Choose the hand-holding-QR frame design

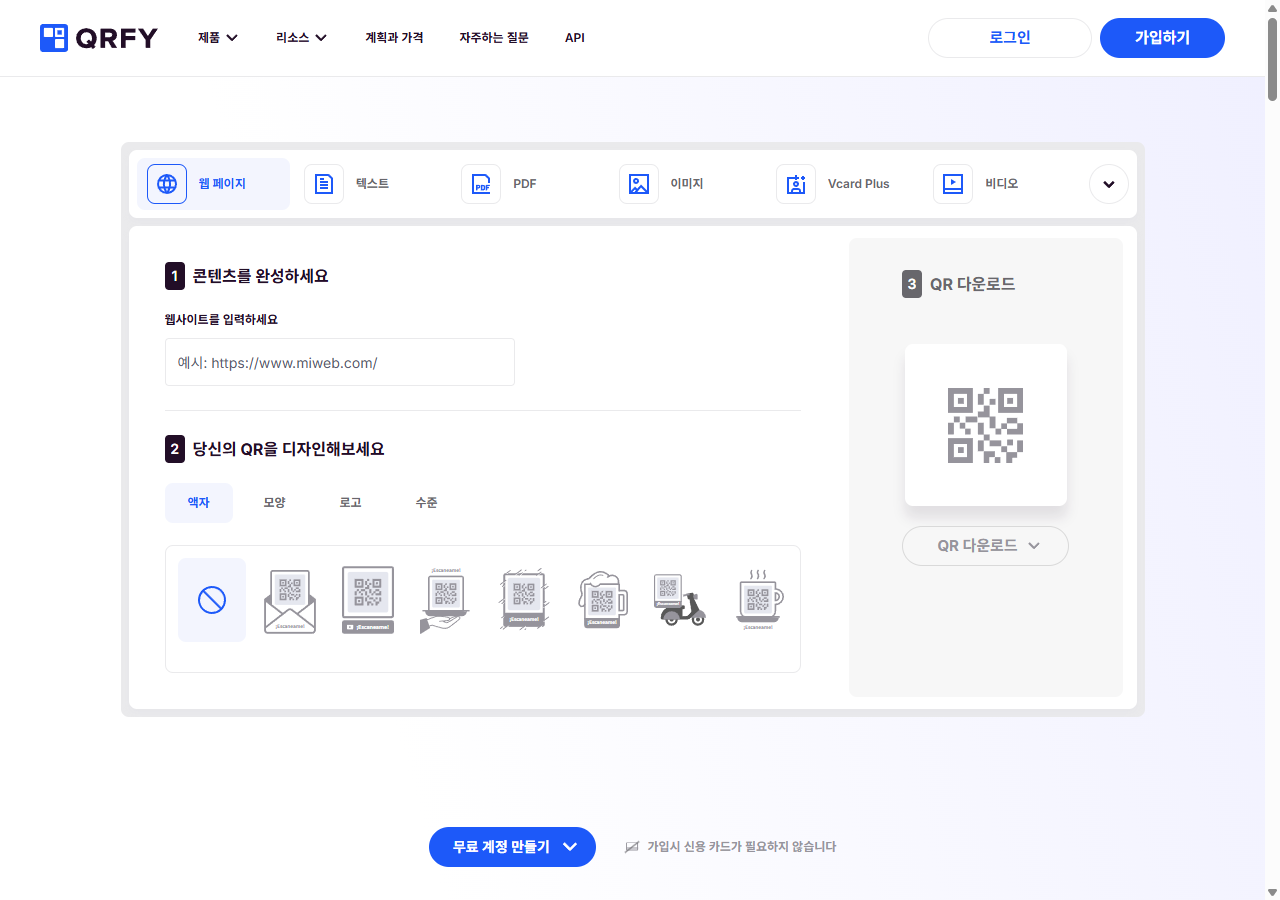coord(444,599)
